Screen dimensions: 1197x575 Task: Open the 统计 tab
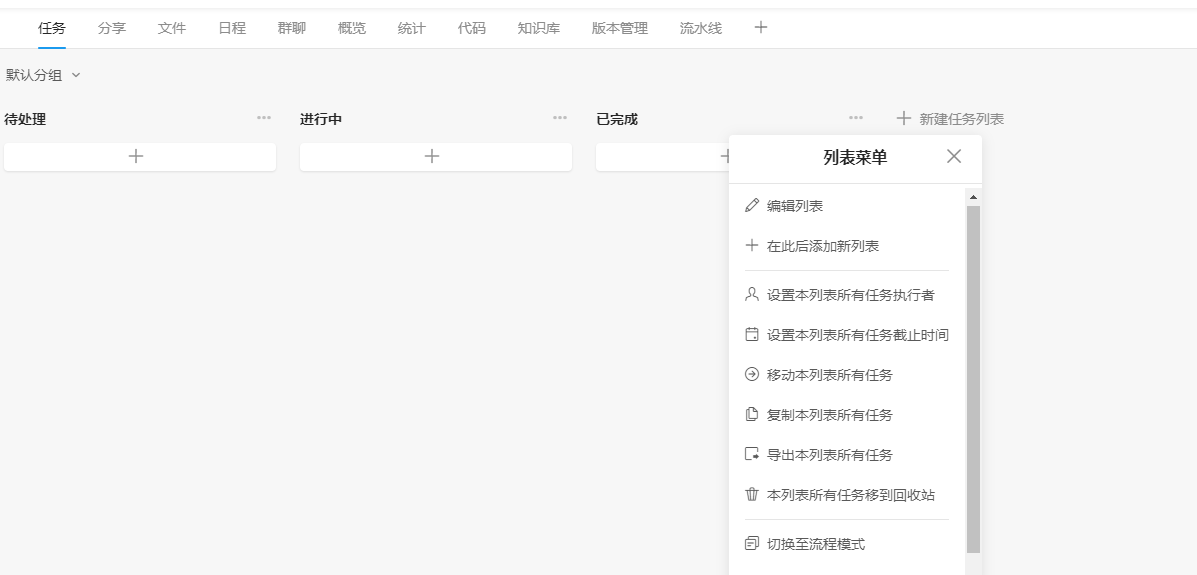pyautogui.click(x=411, y=28)
